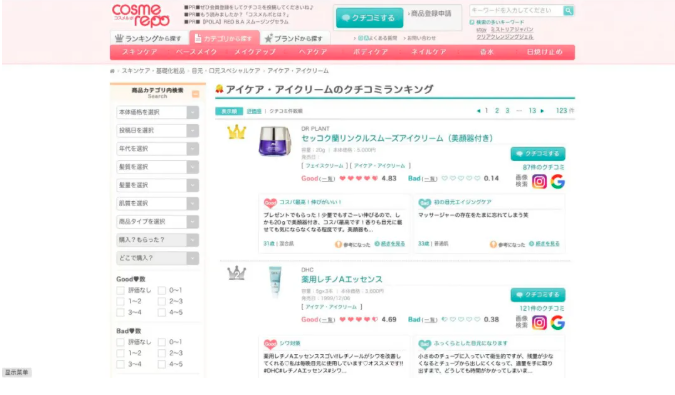Open ヘアケア category in pink menu
The image size is (675, 395).
[313, 52]
